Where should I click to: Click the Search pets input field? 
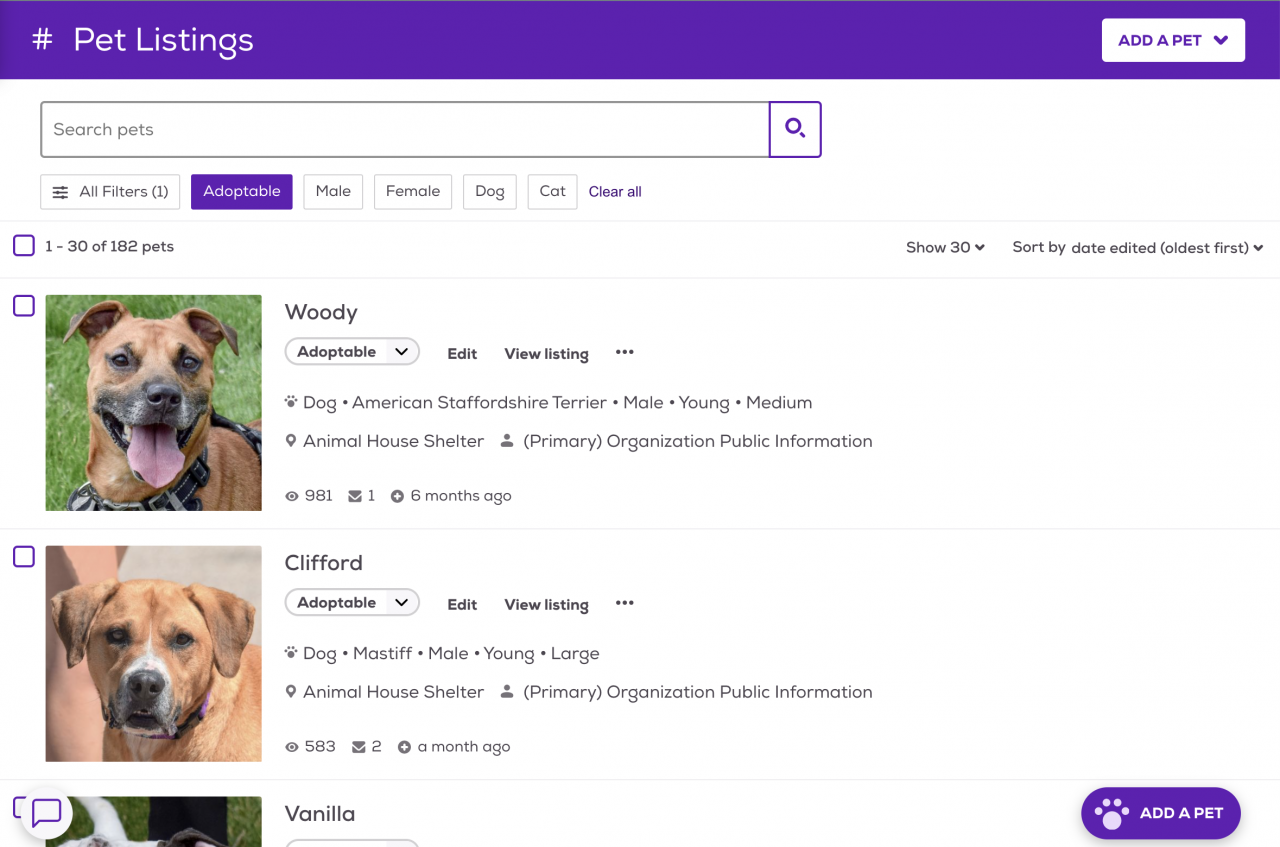404,129
